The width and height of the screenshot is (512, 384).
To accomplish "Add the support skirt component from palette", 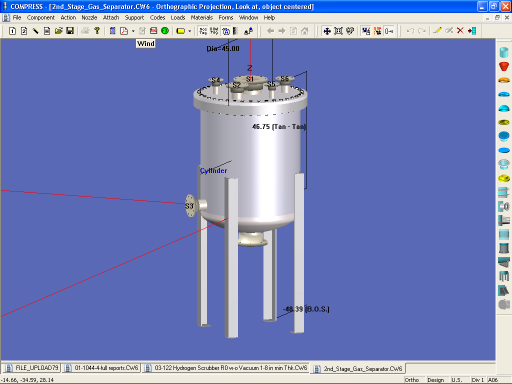I will (504, 248).
